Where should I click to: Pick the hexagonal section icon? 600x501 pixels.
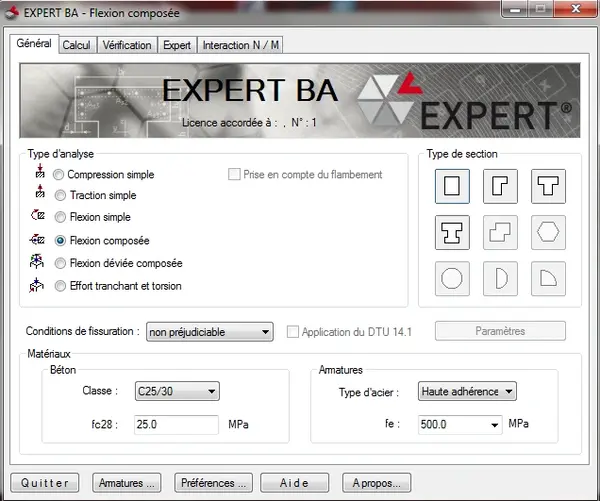tap(548, 232)
